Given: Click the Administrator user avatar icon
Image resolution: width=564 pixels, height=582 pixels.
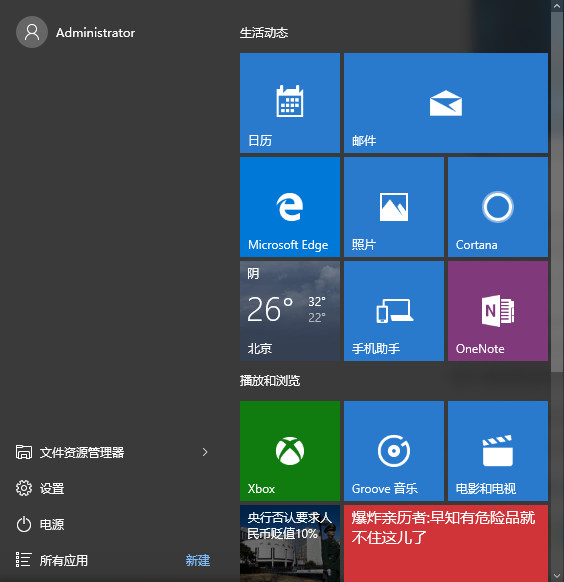Looking at the screenshot, I should (x=32, y=32).
